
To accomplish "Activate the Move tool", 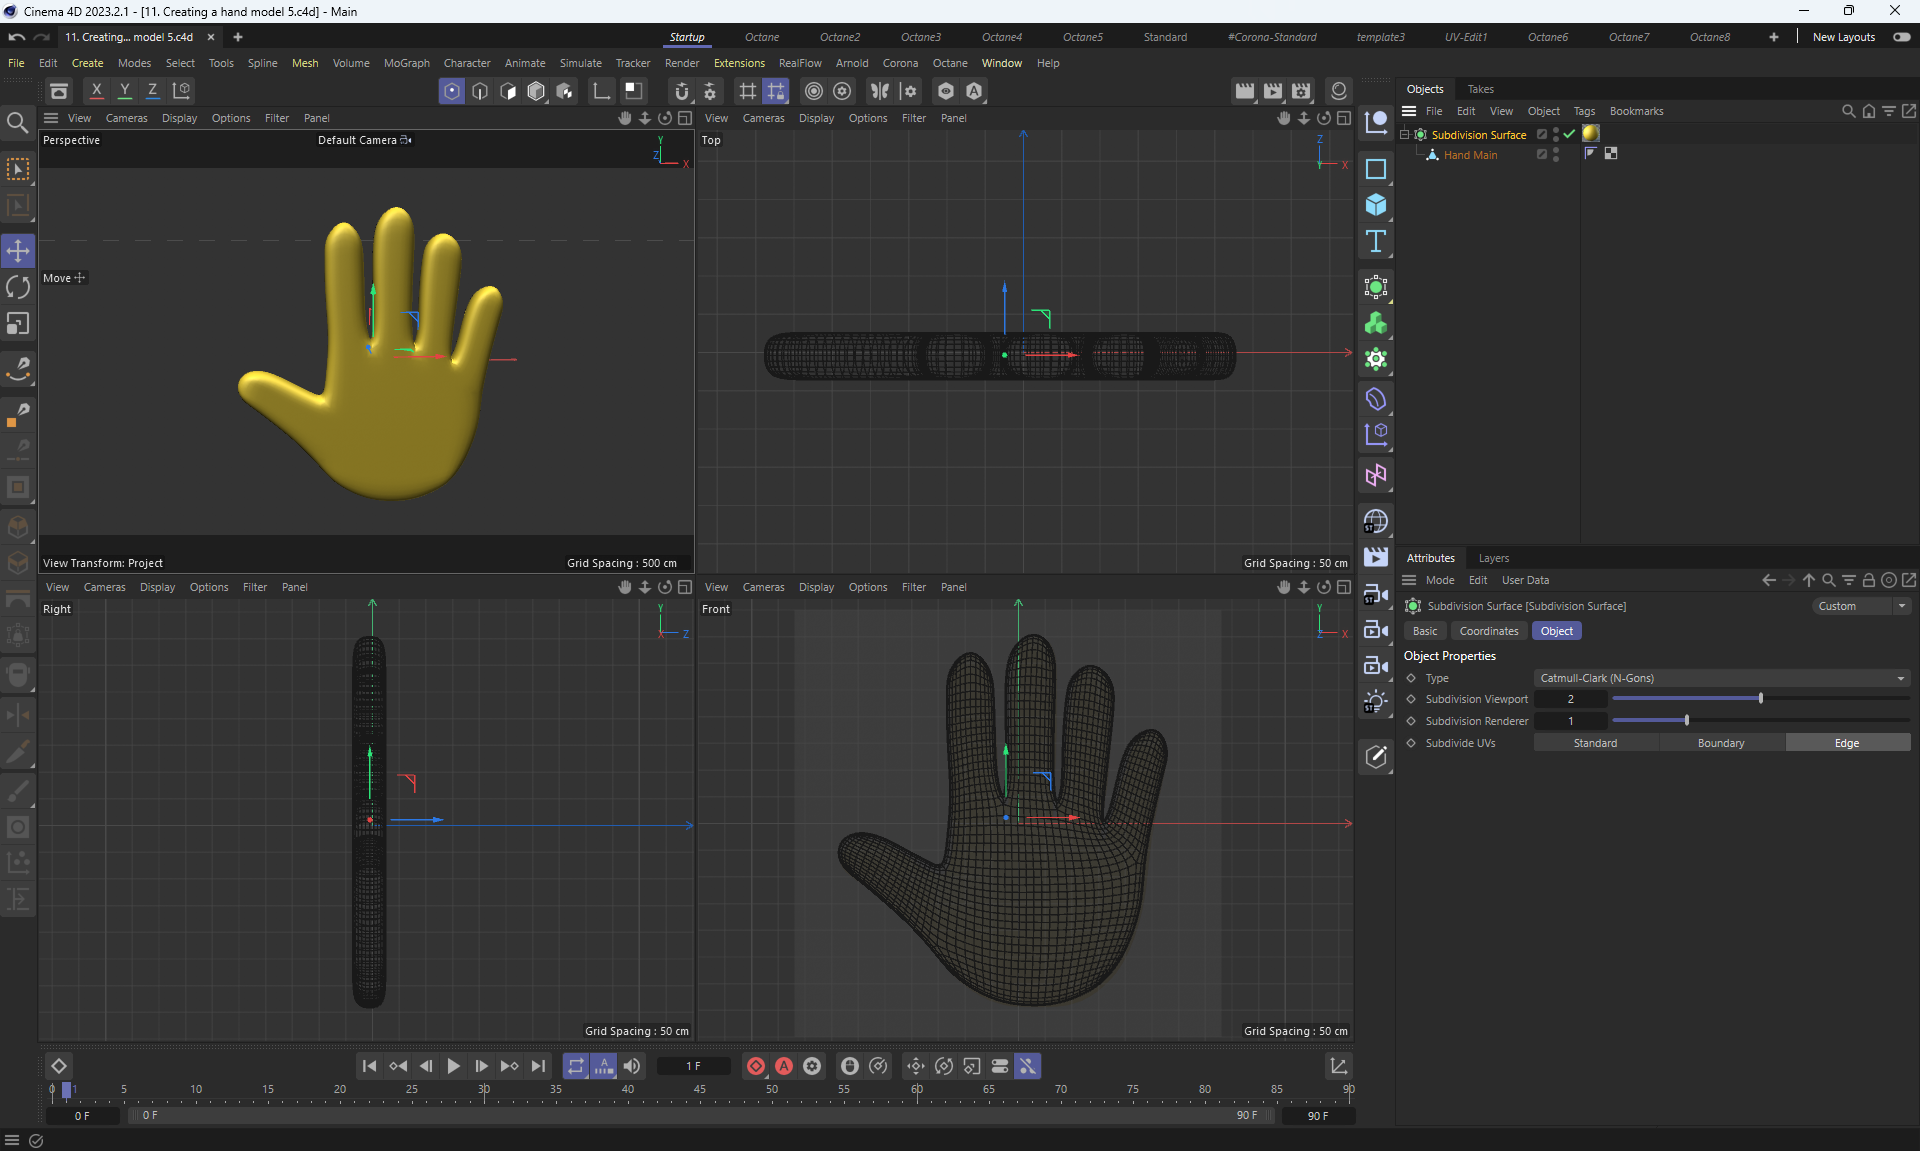I will [x=18, y=251].
